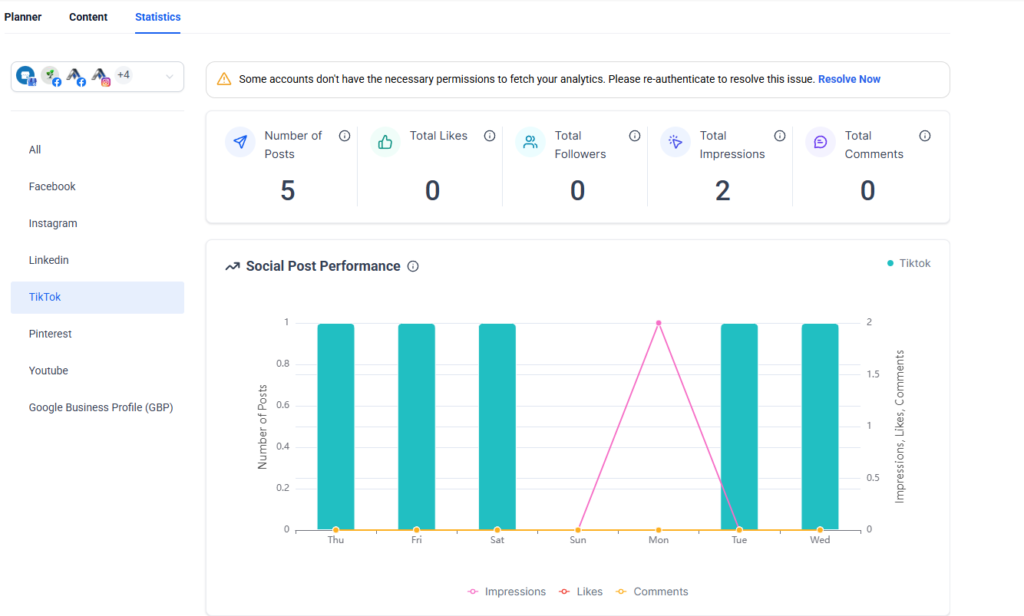This screenshot has height=616, width=1024.
Task: Click the Impressions peak point on Monday
Action: coord(658,323)
